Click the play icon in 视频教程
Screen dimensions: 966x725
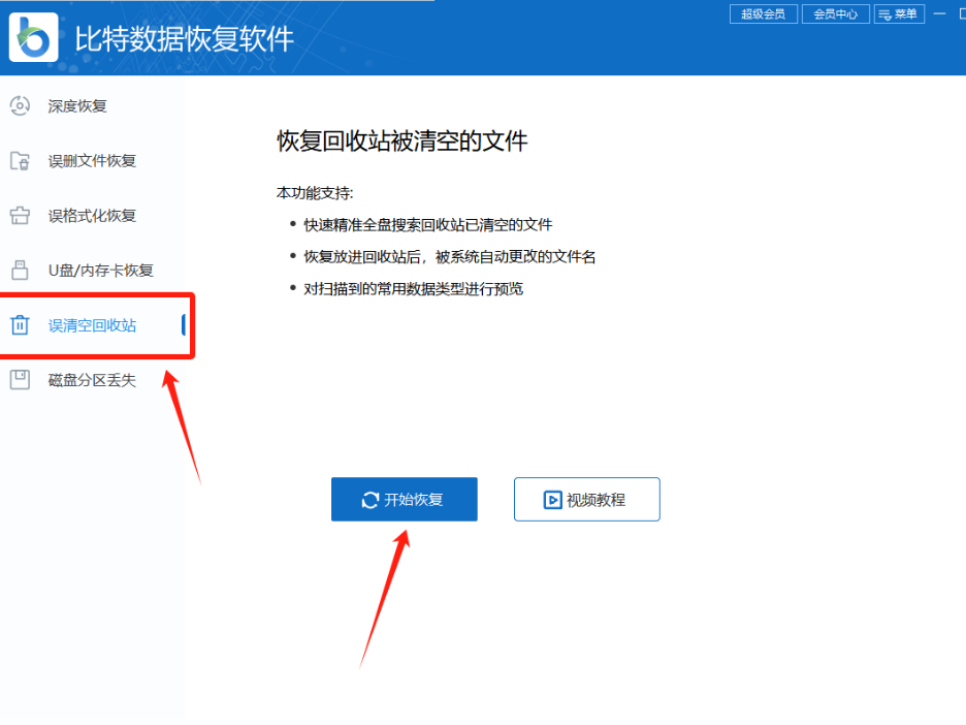(x=552, y=500)
